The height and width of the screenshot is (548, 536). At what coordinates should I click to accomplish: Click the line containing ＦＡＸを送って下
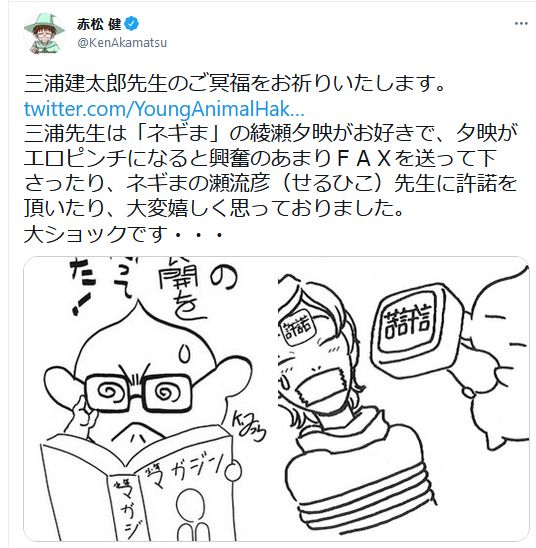(x=260, y=158)
